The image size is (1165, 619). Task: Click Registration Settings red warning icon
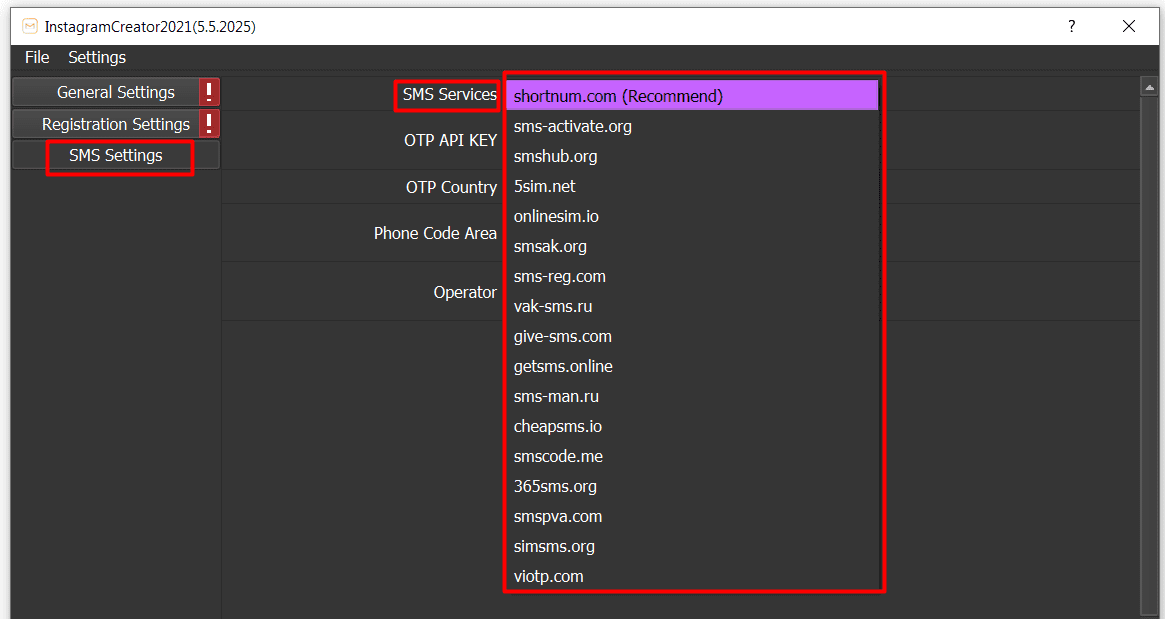pyautogui.click(x=210, y=124)
